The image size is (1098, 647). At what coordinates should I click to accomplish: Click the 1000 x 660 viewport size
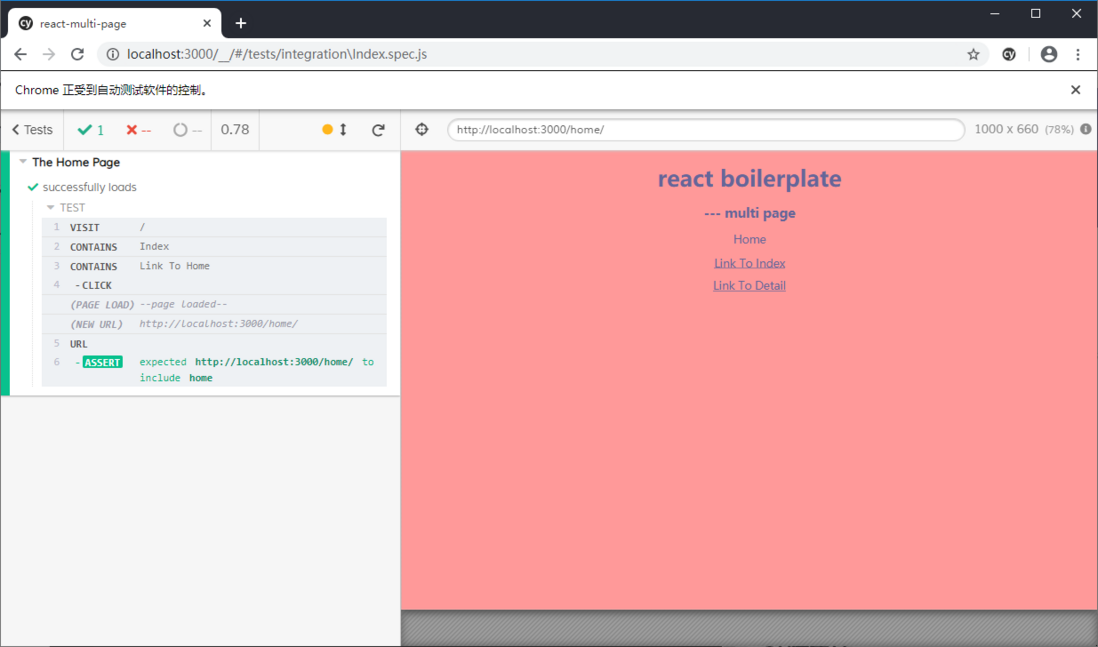pyautogui.click(x=1006, y=129)
